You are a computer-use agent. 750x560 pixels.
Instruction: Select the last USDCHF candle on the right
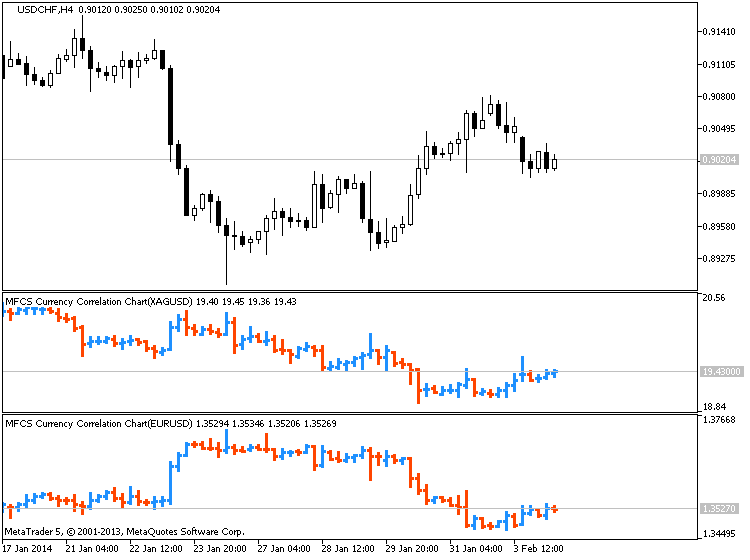(x=555, y=162)
